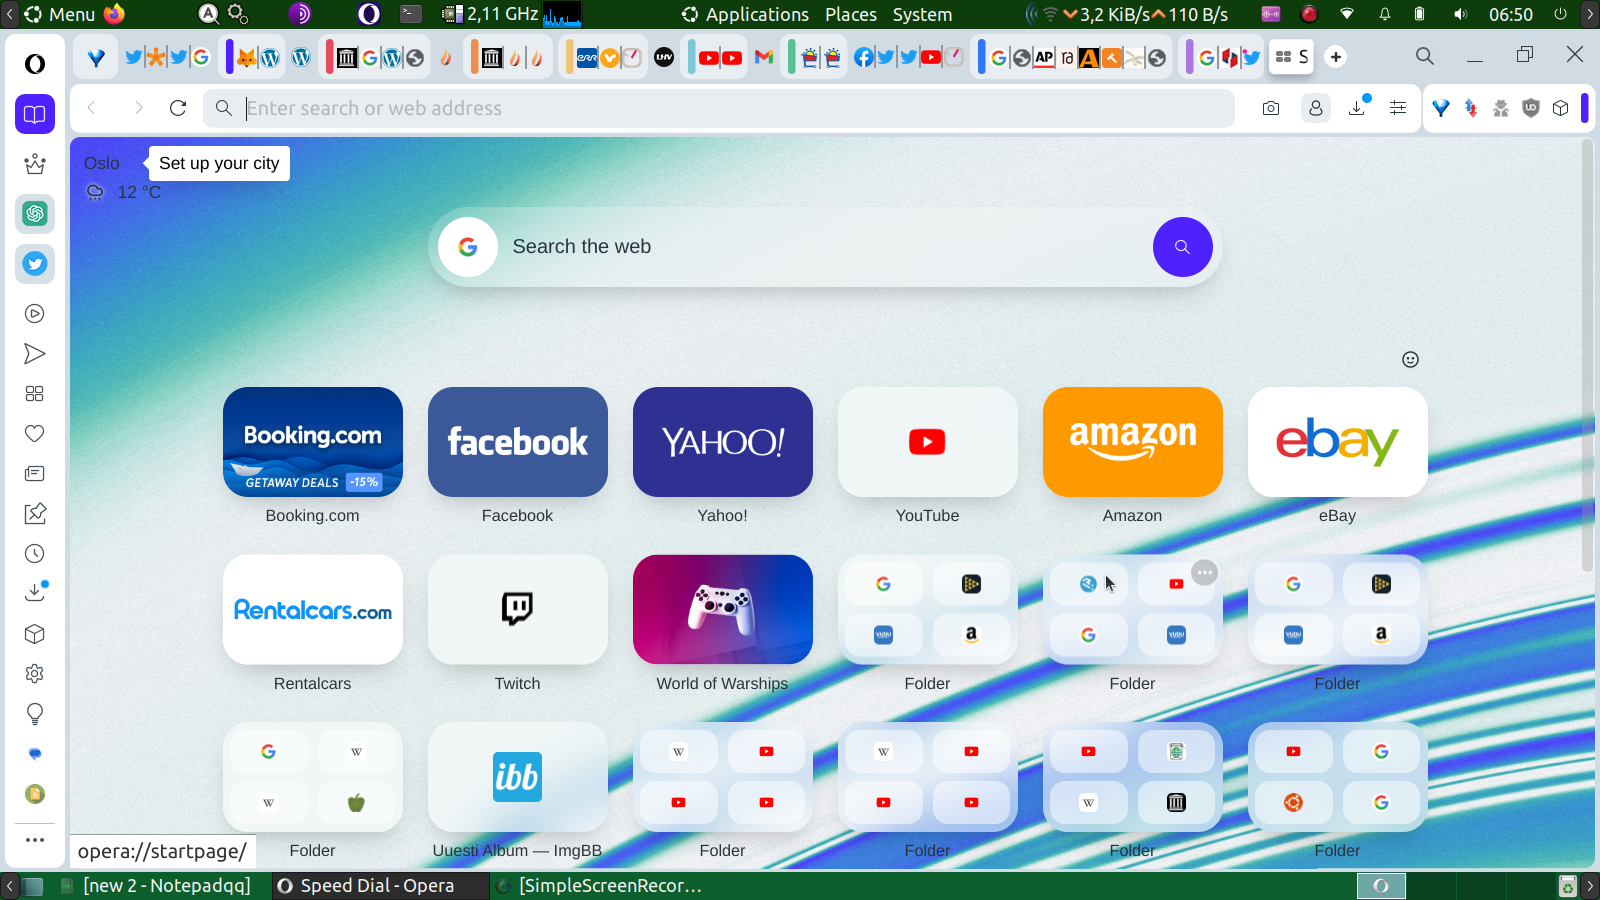Expand the sidebar three-dots more menu
This screenshot has height=900, width=1600.
click(35, 840)
